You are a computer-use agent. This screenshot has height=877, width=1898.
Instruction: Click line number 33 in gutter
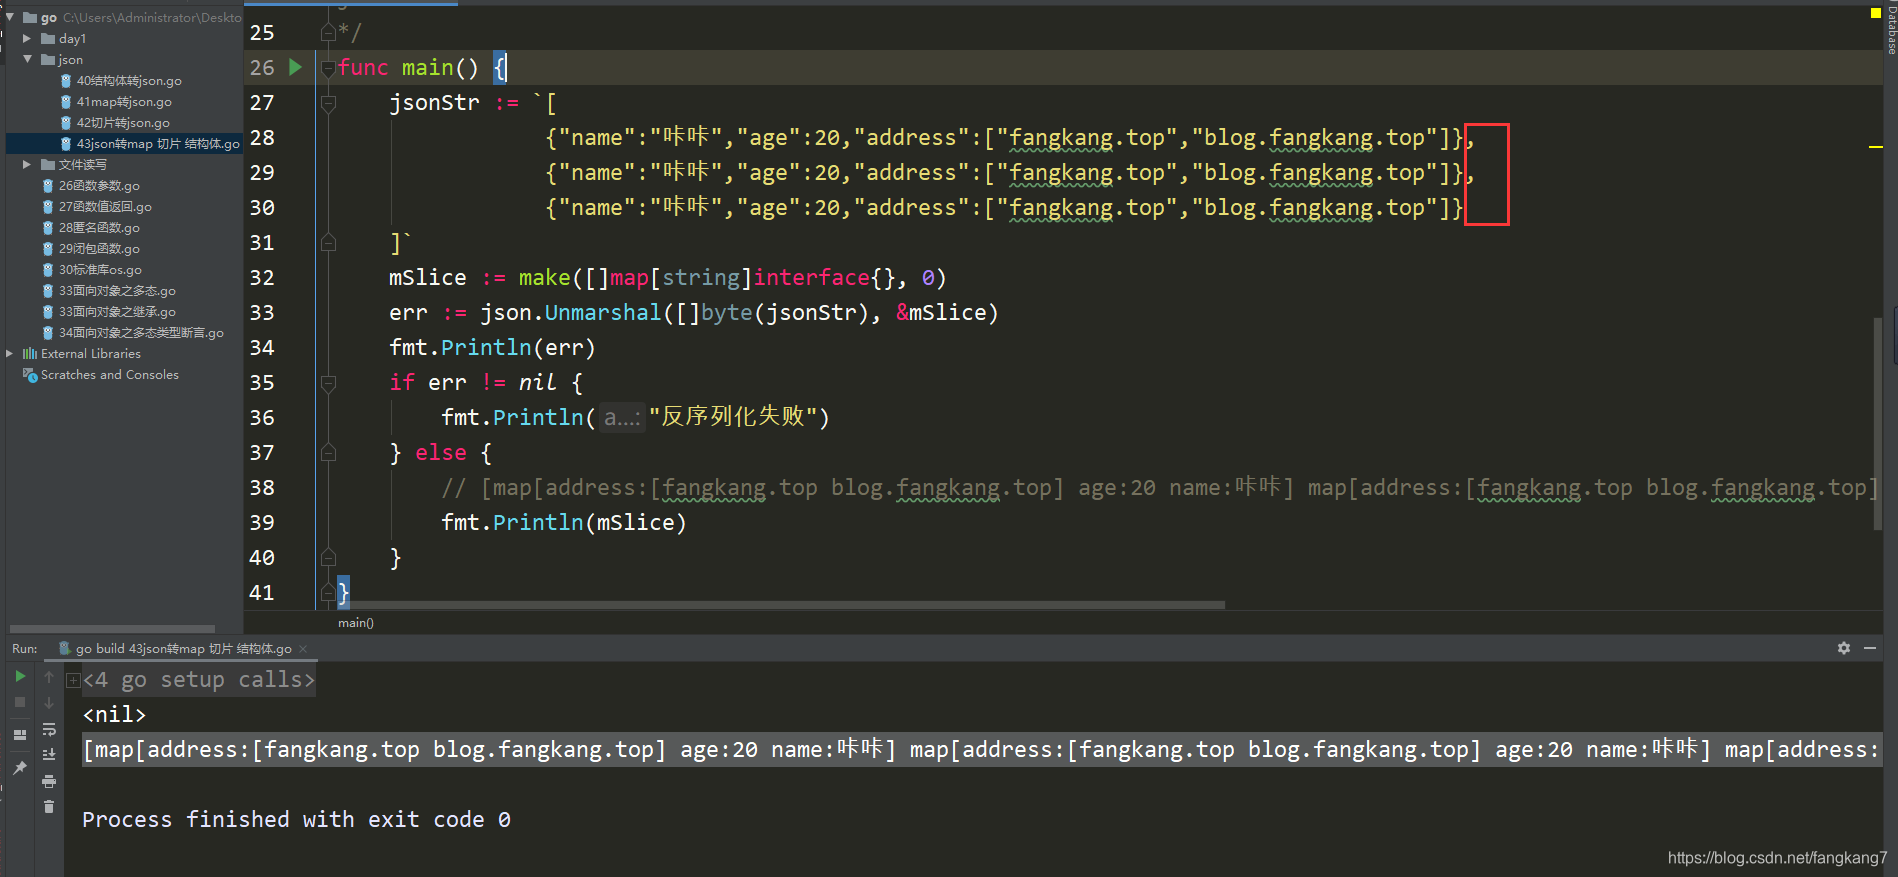tap(262, 312)
